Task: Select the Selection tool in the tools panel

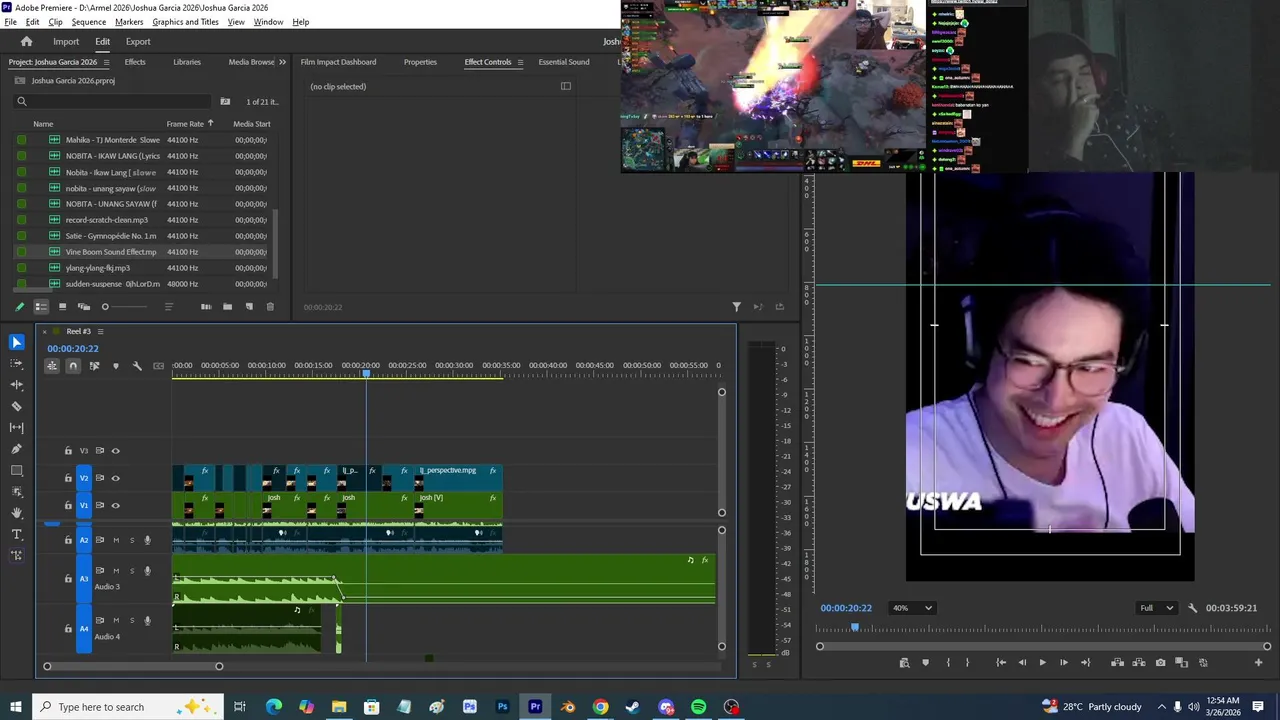Action: [16, 342]
